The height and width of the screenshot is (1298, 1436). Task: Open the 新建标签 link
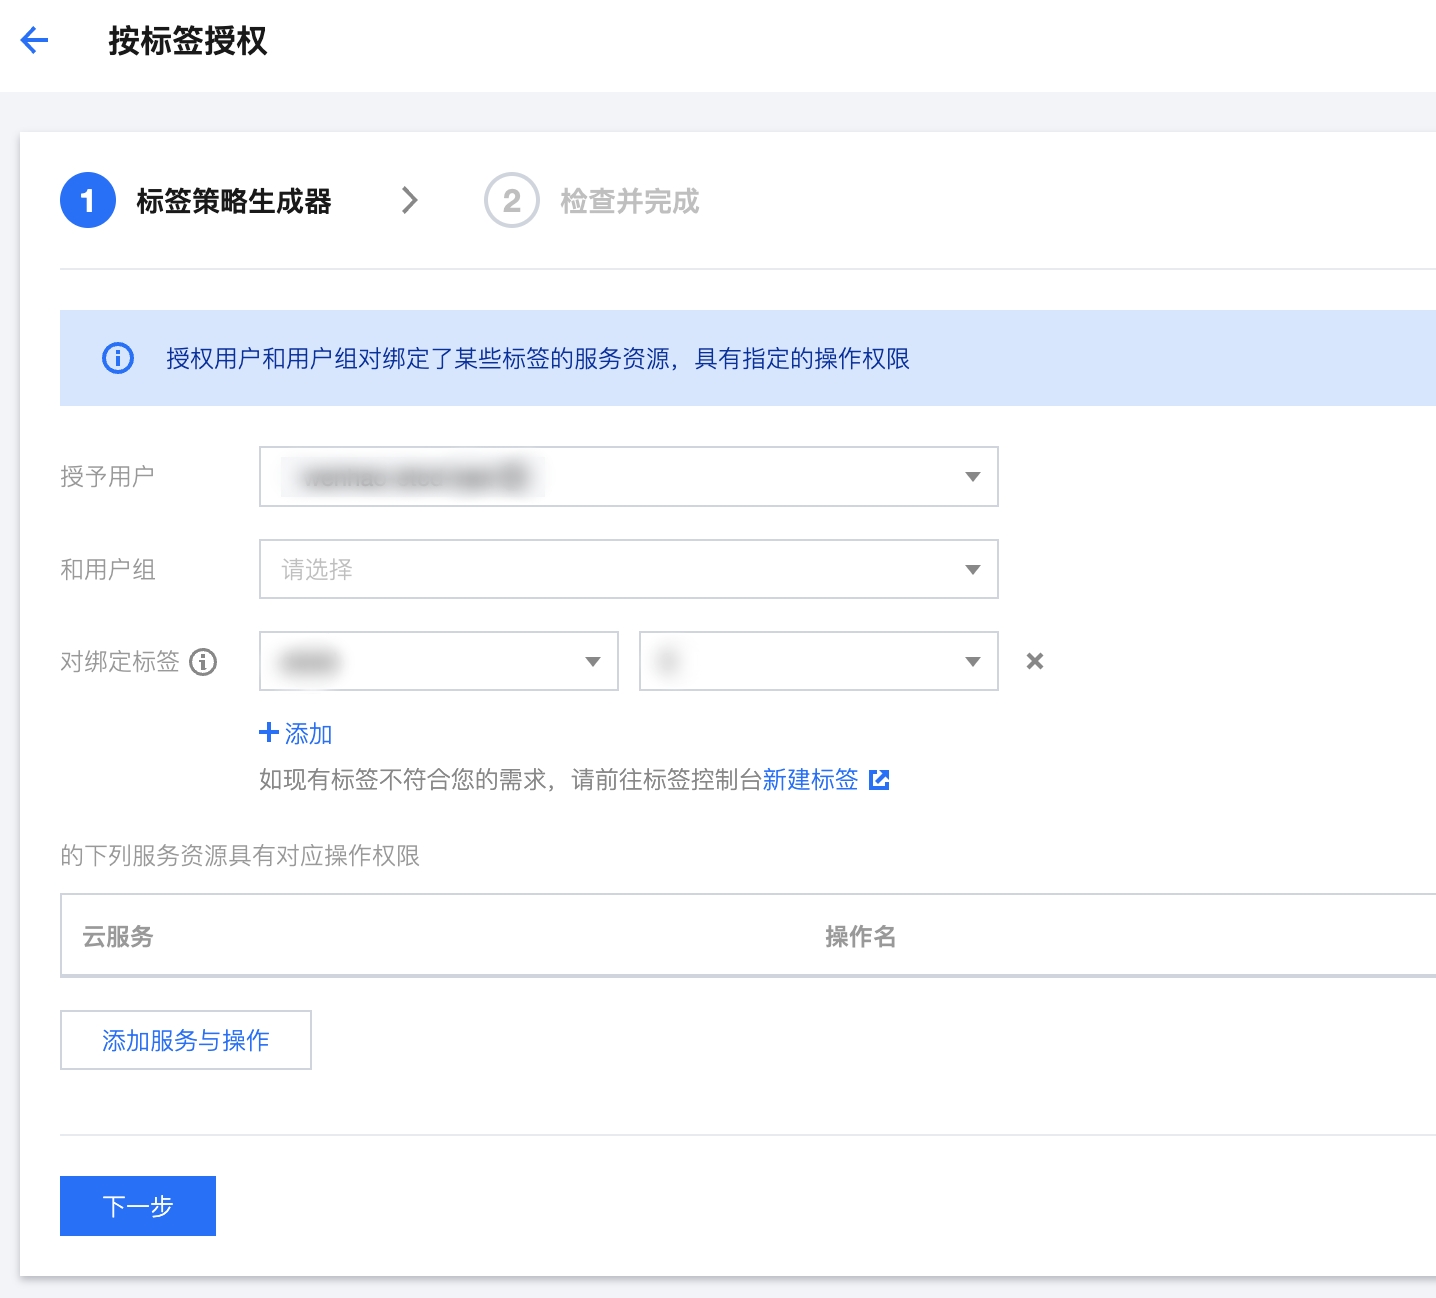(810, 780)
